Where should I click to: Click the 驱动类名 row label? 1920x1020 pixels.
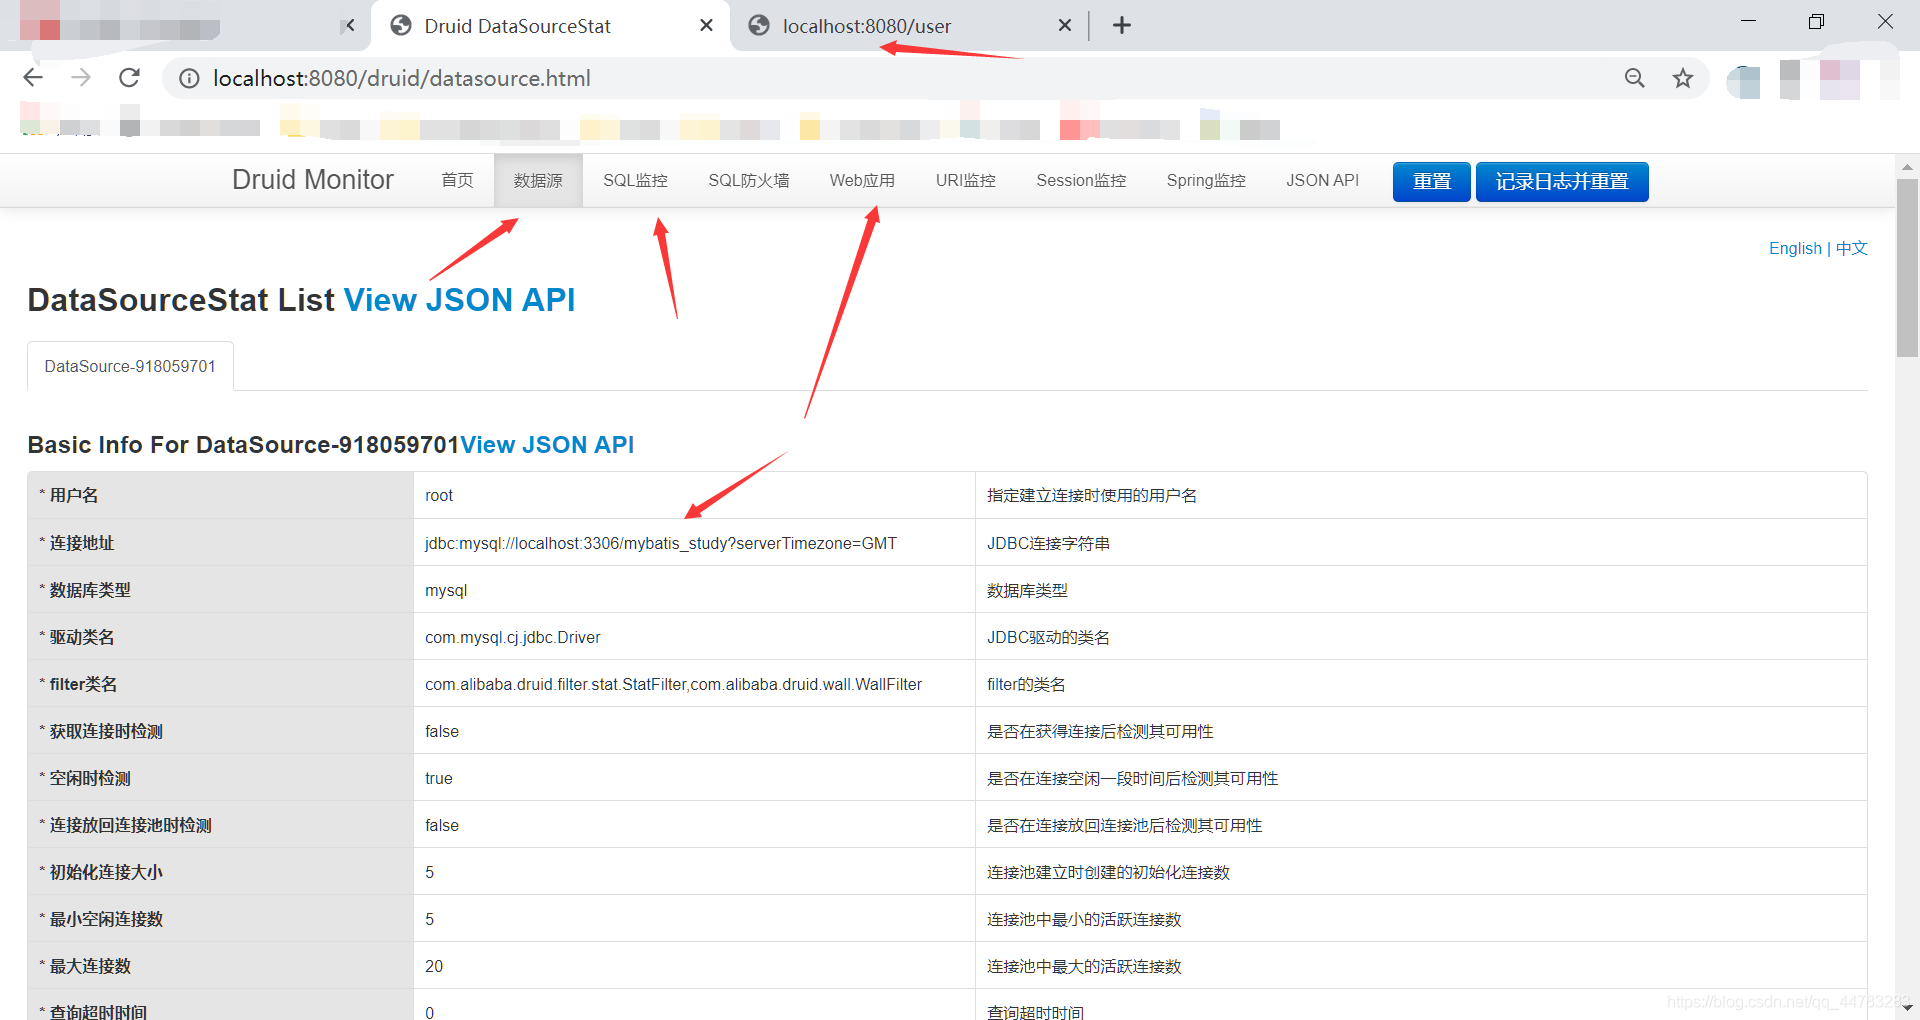point(82,637)
